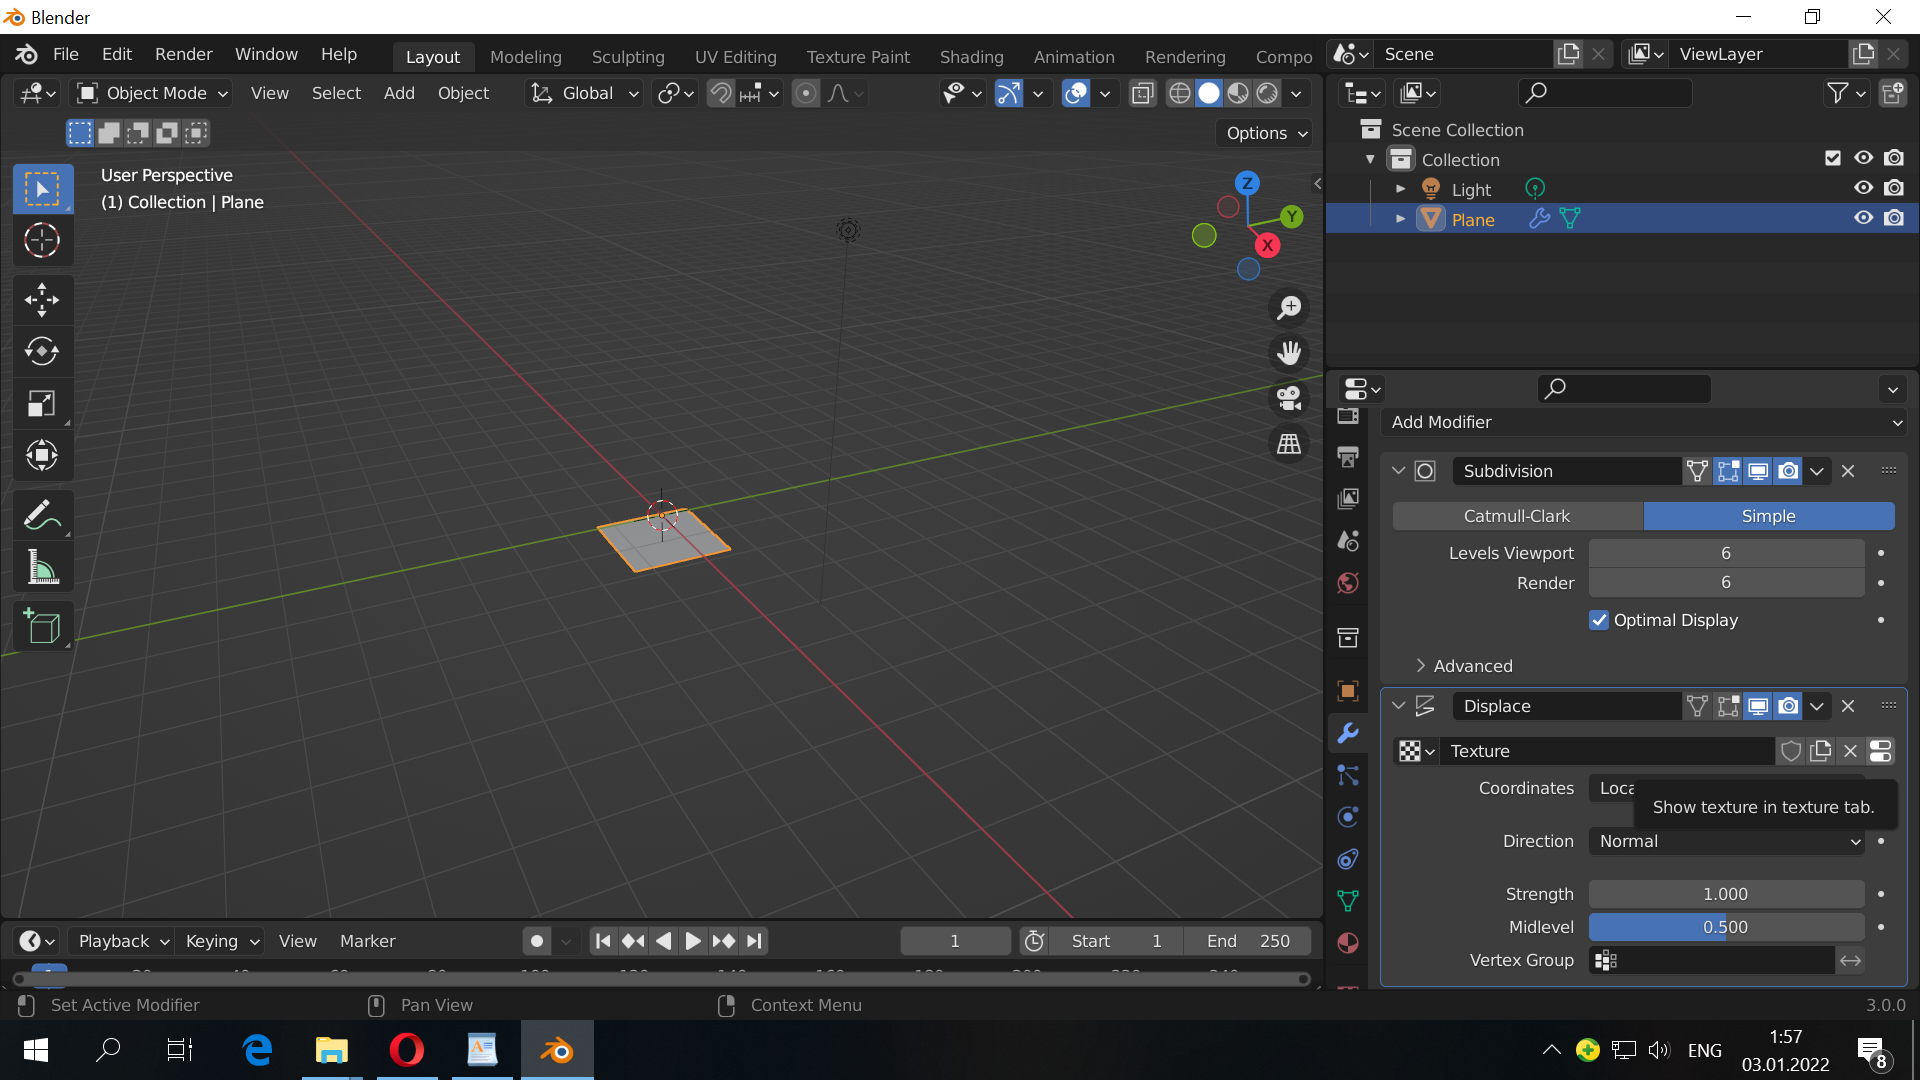Toggle Displace modifier edit mode display
This screenshot has width=1920, height=1080.
pyautogui.click(x=1728, y=706)
